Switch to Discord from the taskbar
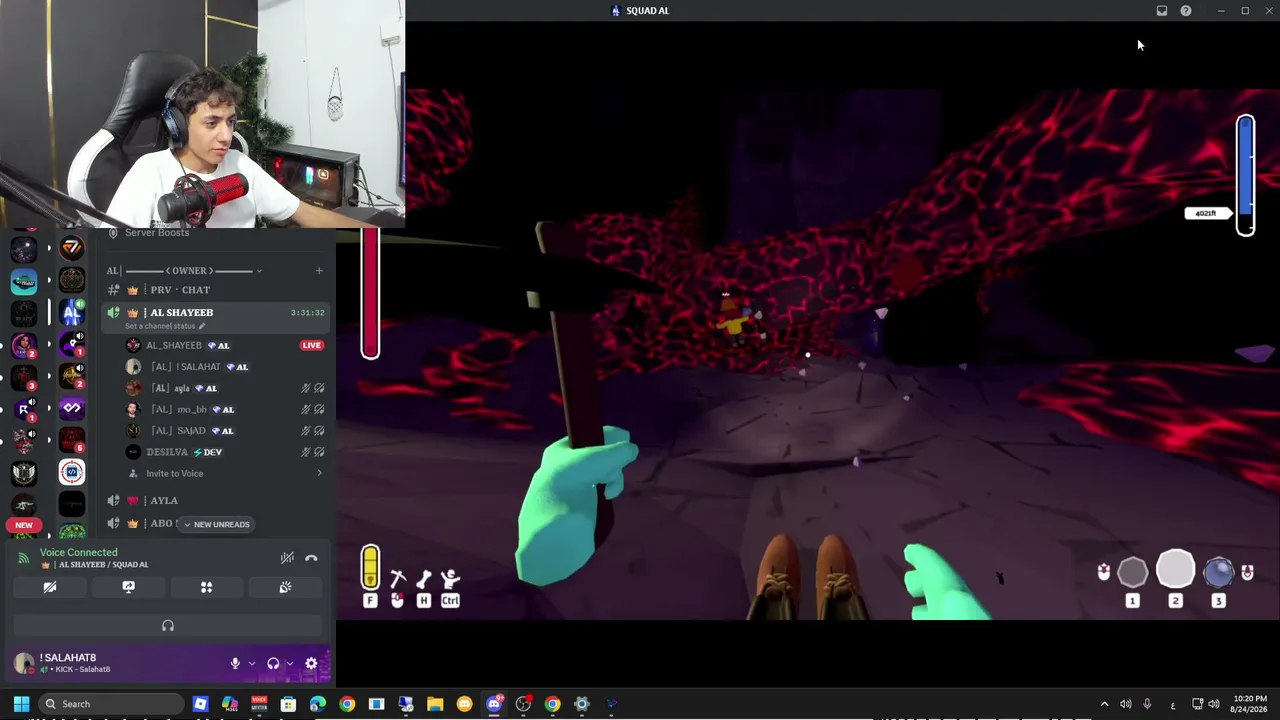 point(494,704)
